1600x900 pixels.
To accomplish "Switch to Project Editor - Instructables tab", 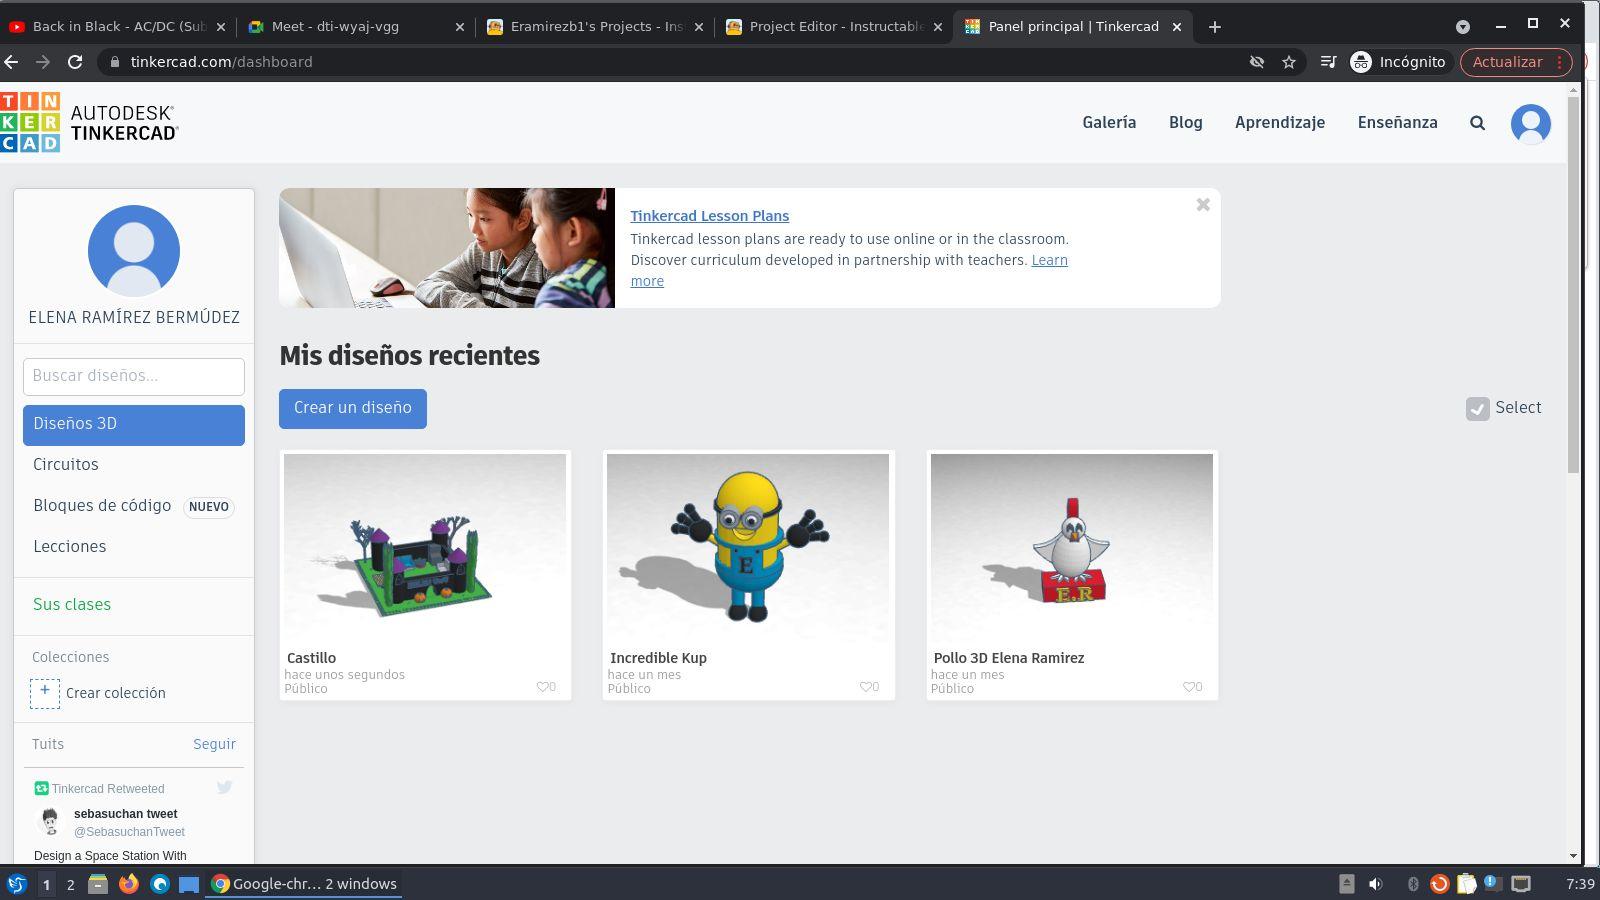I will click(x=835, y=27).
